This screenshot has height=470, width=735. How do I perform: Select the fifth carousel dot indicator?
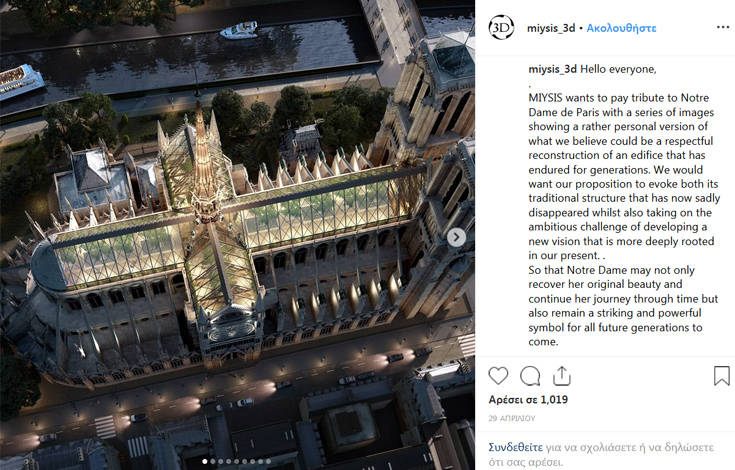point(237,462)
